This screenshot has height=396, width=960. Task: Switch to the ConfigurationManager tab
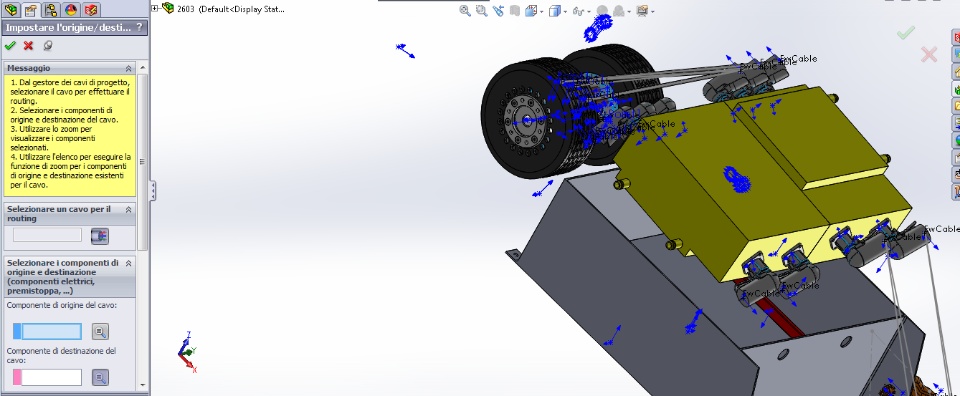click(x=51, y=9)
